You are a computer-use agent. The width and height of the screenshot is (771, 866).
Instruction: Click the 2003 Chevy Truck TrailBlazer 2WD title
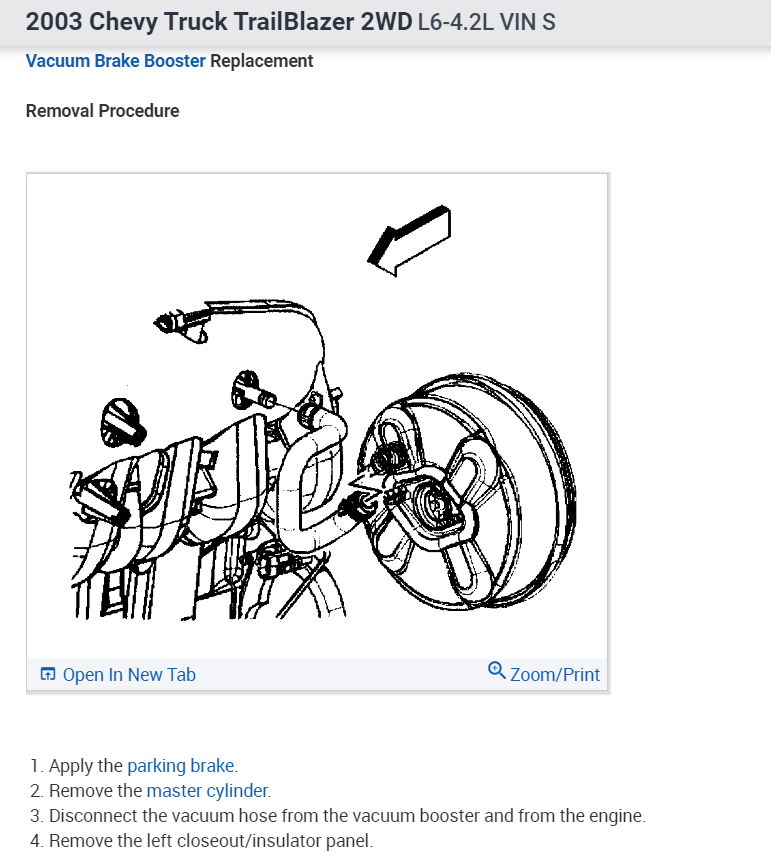219,22
